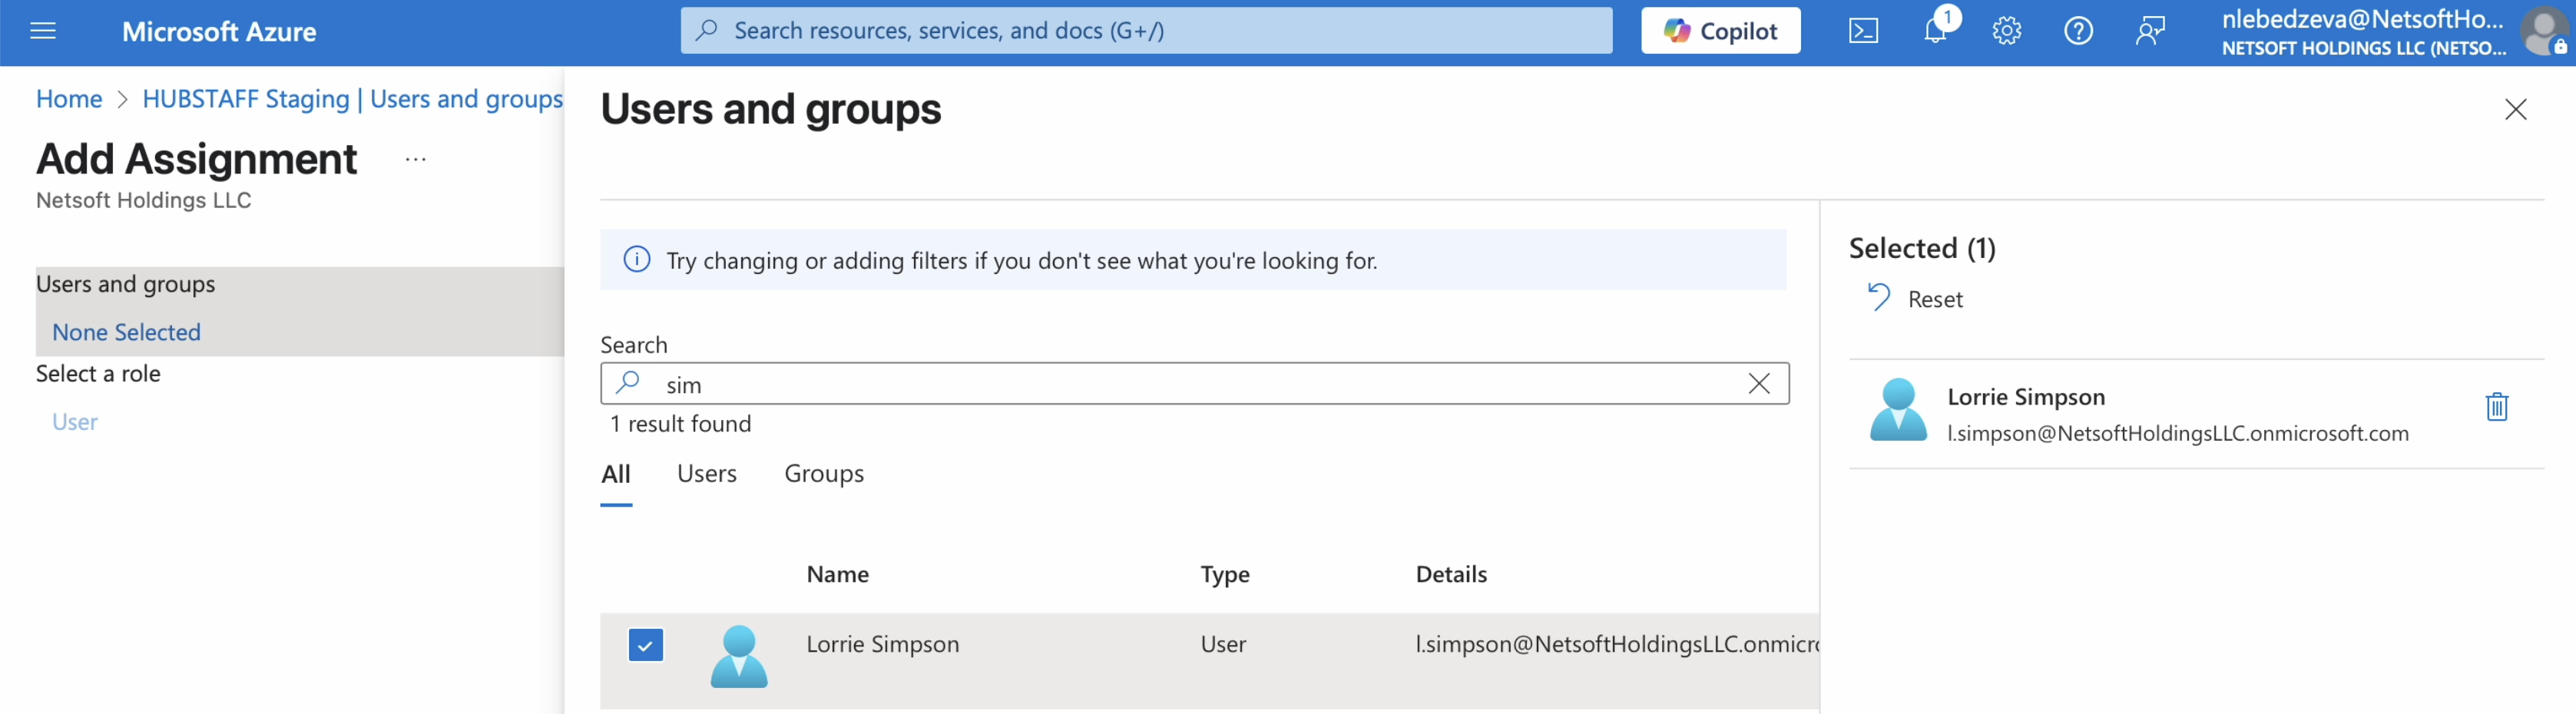2576x714 pixels.
Task: Switch to the Users tab
Action: coord(707,474)
